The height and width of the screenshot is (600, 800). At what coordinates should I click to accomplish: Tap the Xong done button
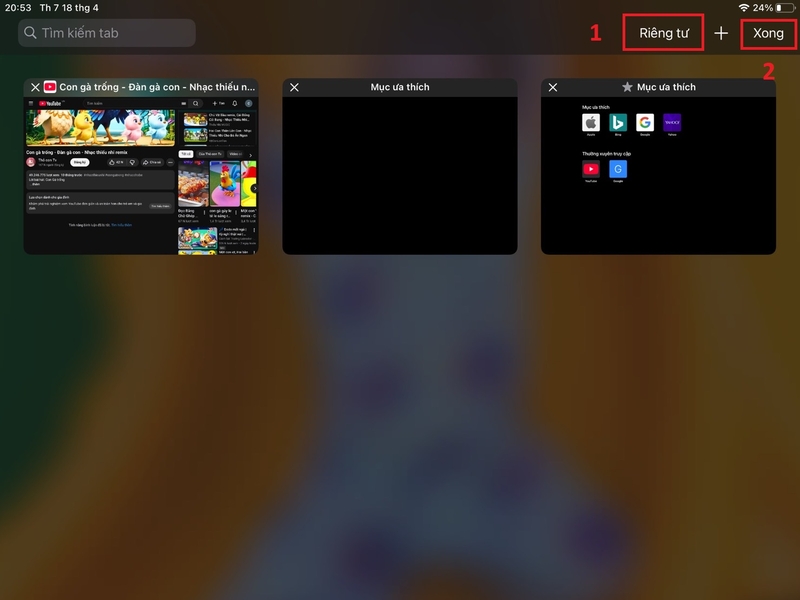click(x=768, y=33)
